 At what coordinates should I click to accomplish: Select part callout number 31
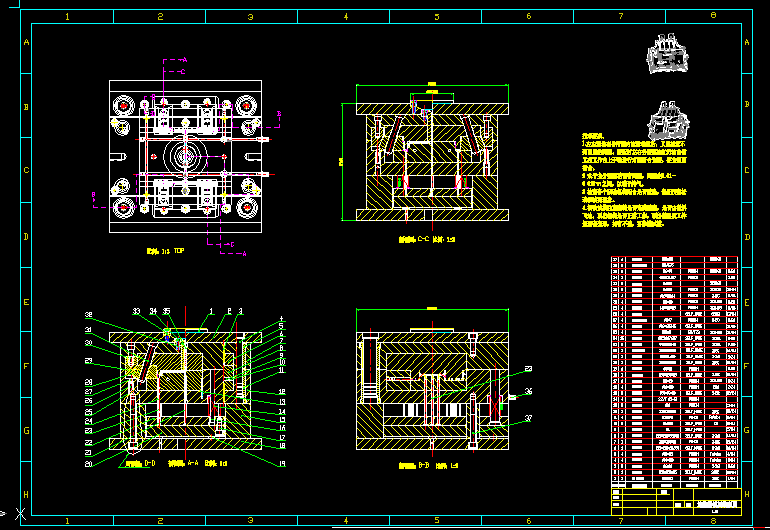click(88, 330)
